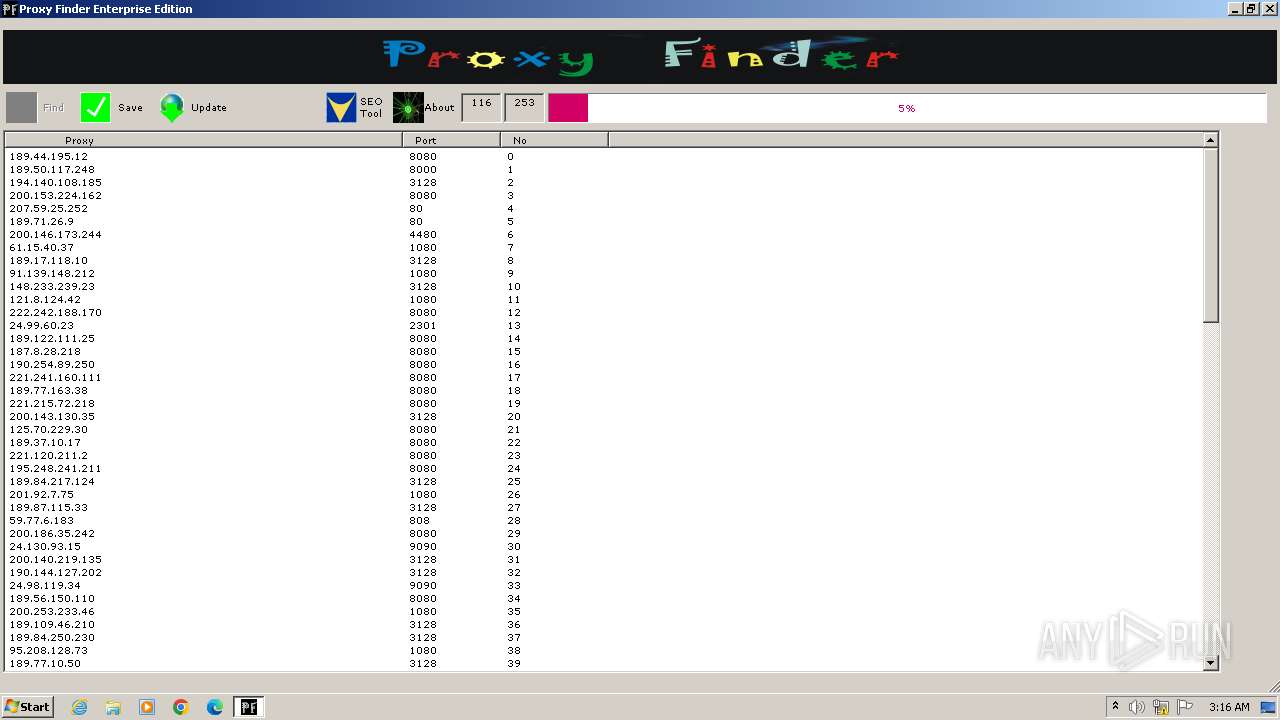Select proxy 201.92.7.75
The width and height of the screenshot is (1280, 720).
click(41, 495)
